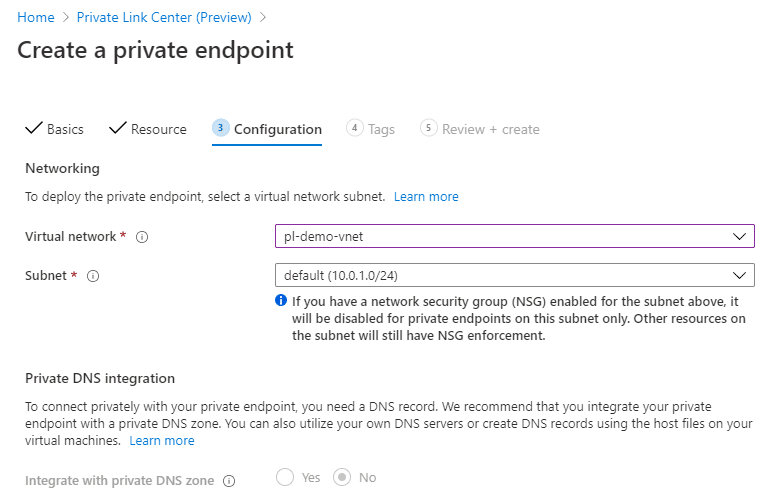Click the Virtual network info icon
The width and height of the screenshot is (777, 497).
(x=142, y=237)
